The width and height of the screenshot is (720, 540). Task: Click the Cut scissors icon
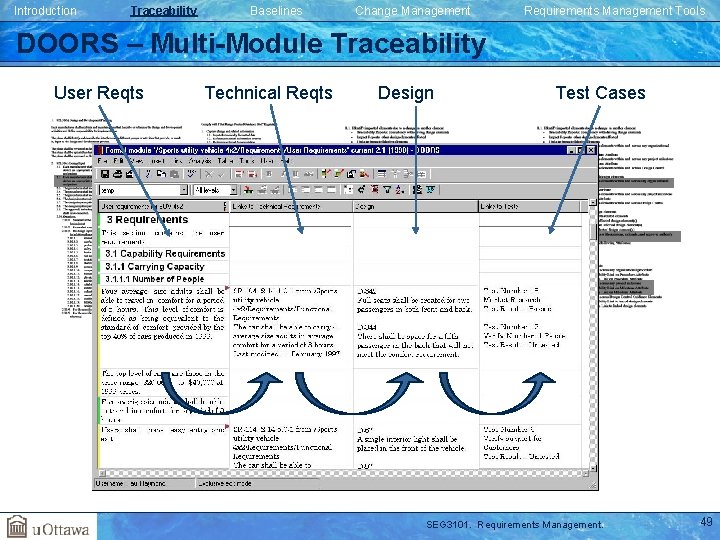click(x=148, y=174)
